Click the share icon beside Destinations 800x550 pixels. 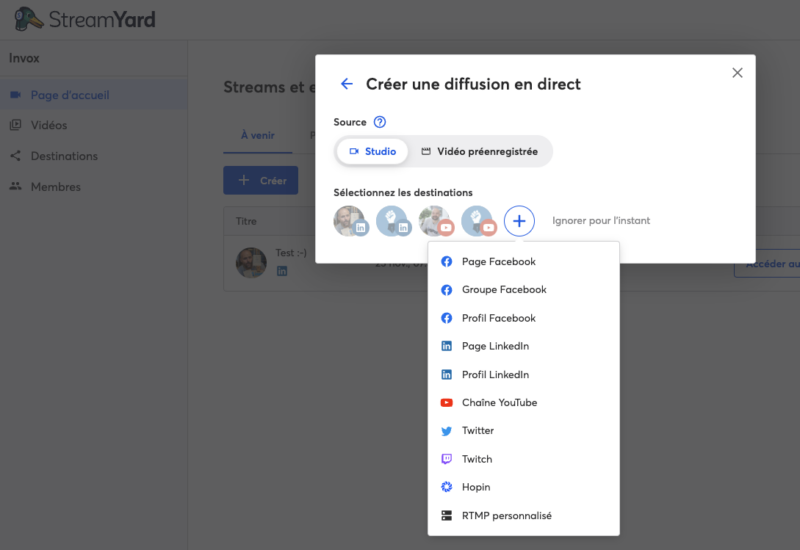coord(16,156)
